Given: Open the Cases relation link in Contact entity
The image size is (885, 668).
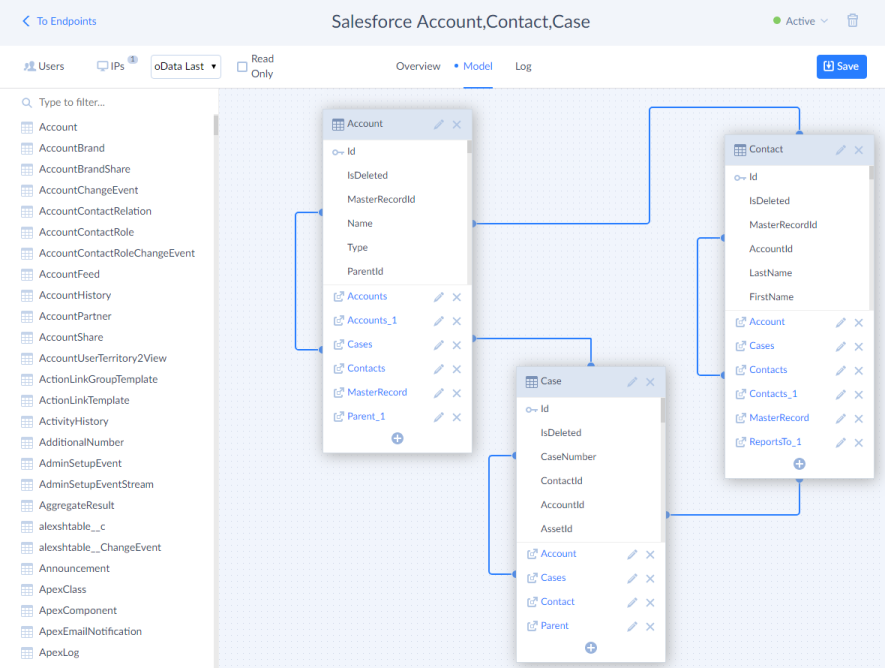Looking at the screenshot, I should pyautogui.click(x=761, y=346).
